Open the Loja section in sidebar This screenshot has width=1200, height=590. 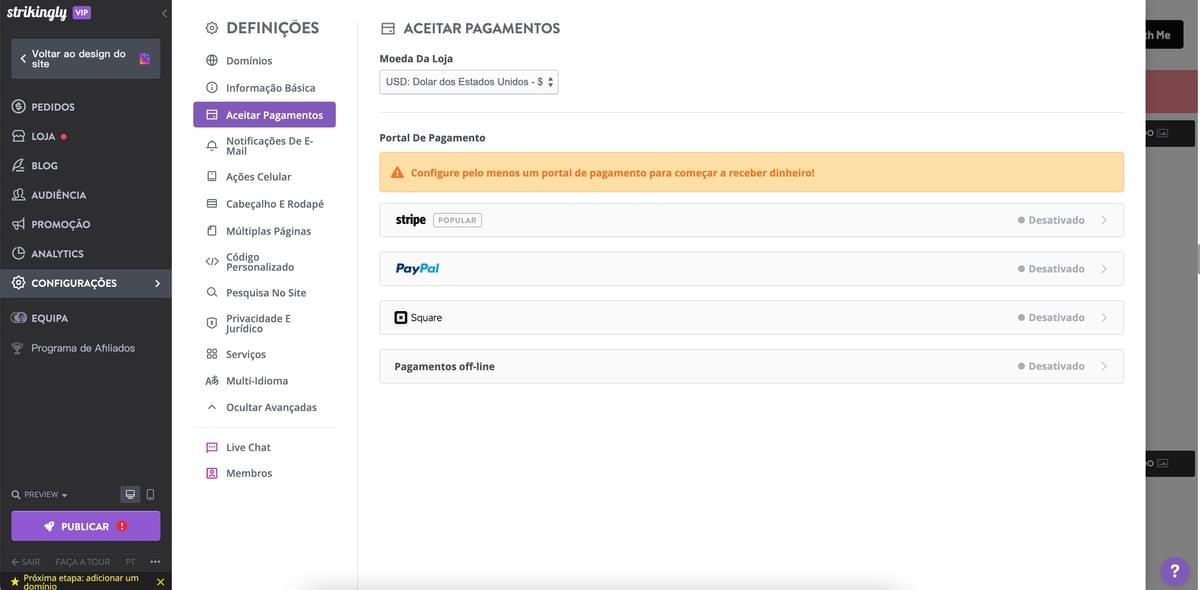coord(43,136)
